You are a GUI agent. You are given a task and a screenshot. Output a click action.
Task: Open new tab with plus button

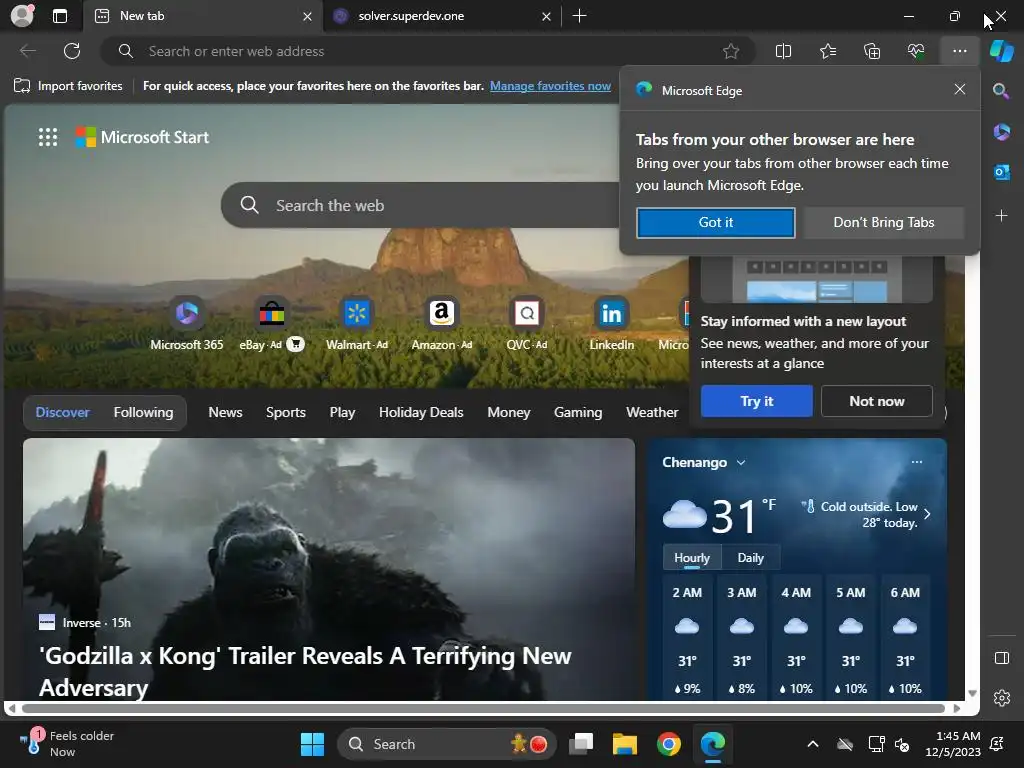pos(579,16)
